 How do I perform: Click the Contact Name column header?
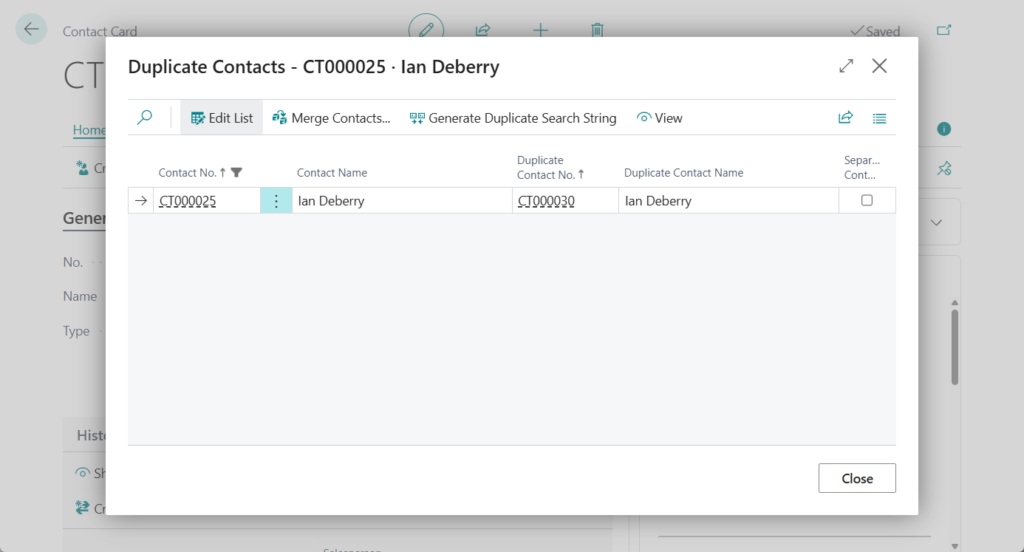point(332,173)
